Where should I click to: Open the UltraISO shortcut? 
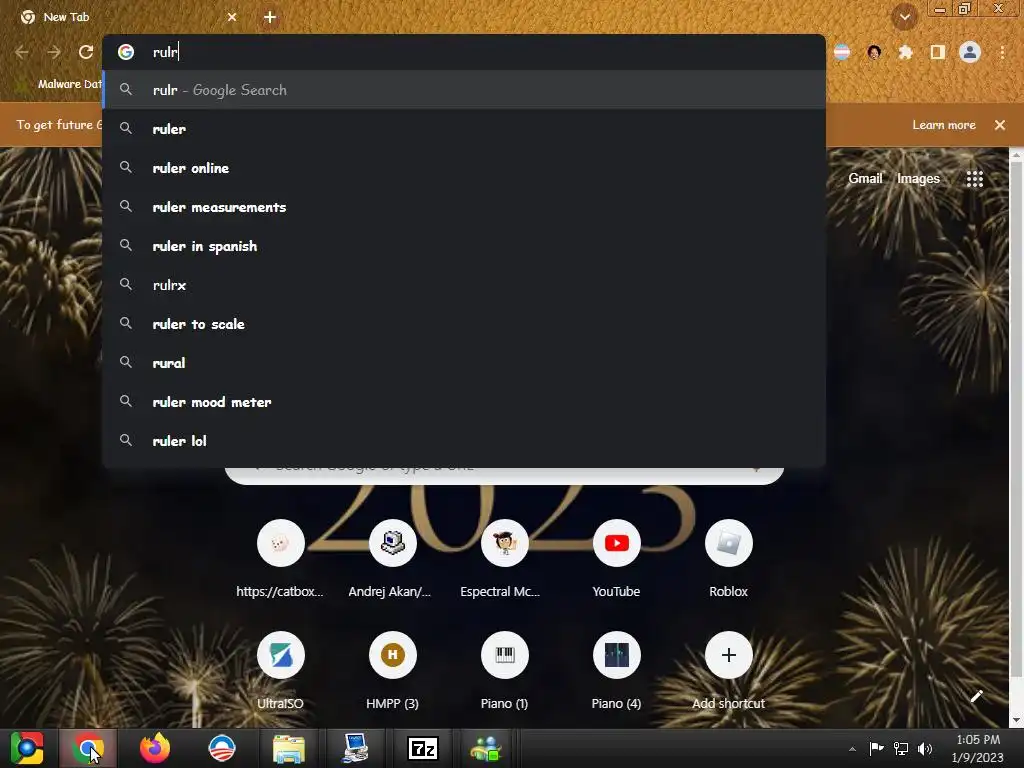[280, 671]
